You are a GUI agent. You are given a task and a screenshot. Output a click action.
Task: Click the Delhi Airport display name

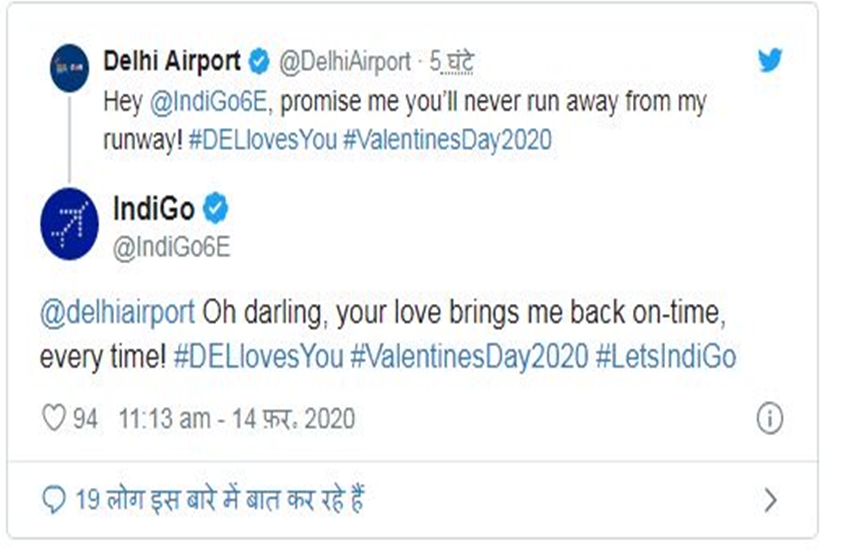(172, 60)
